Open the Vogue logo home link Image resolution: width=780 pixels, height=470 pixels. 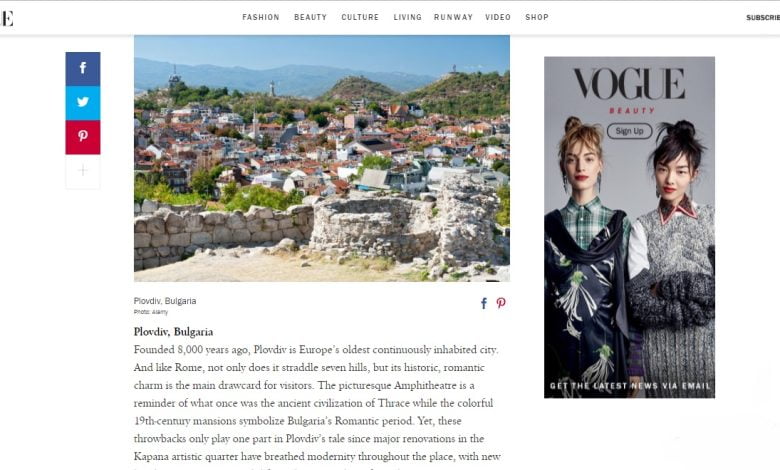coord(6,18)
